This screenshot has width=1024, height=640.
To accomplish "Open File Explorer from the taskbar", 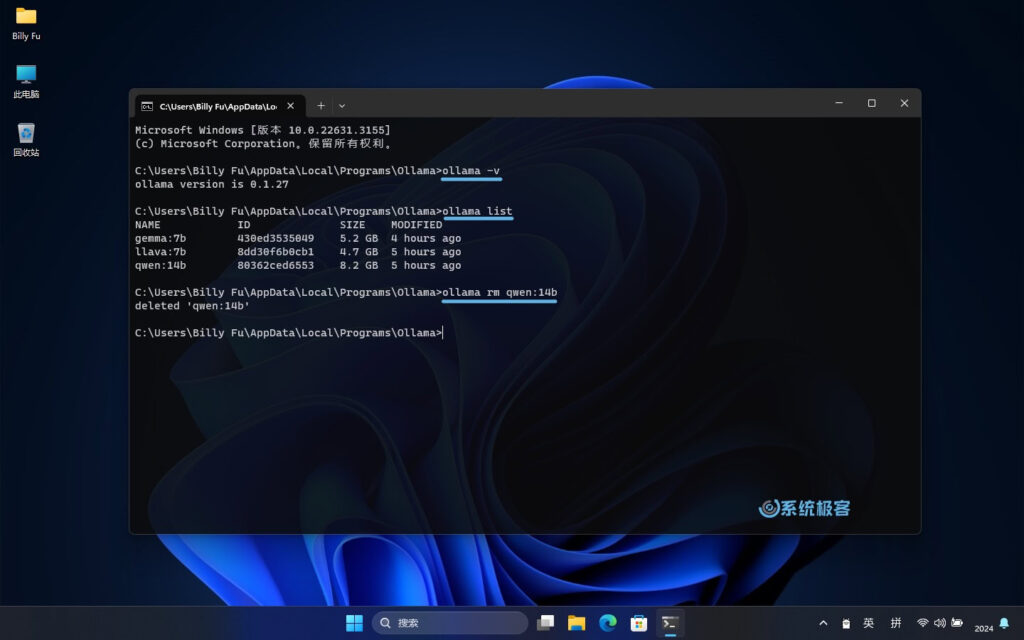I will tap(578, 622).
